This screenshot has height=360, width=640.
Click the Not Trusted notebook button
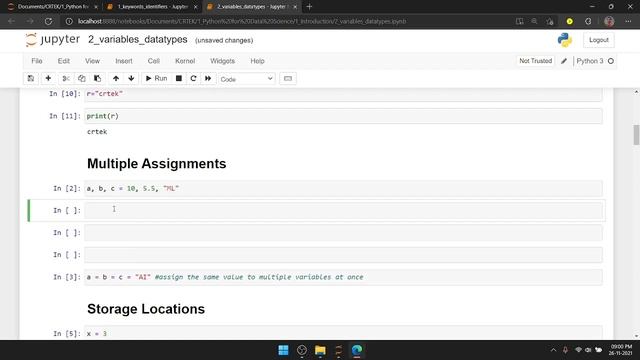tap(536, 61)
